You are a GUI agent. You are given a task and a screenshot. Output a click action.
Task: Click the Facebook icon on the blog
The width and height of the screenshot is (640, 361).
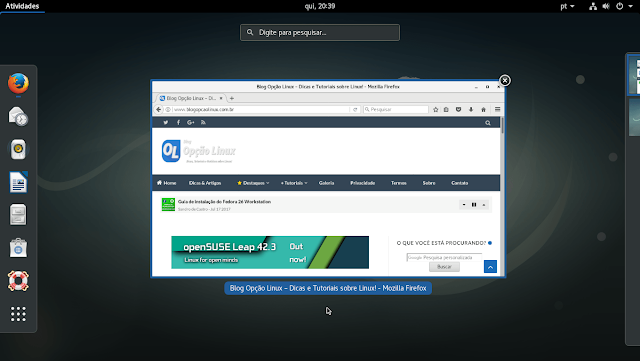(178, 123)
